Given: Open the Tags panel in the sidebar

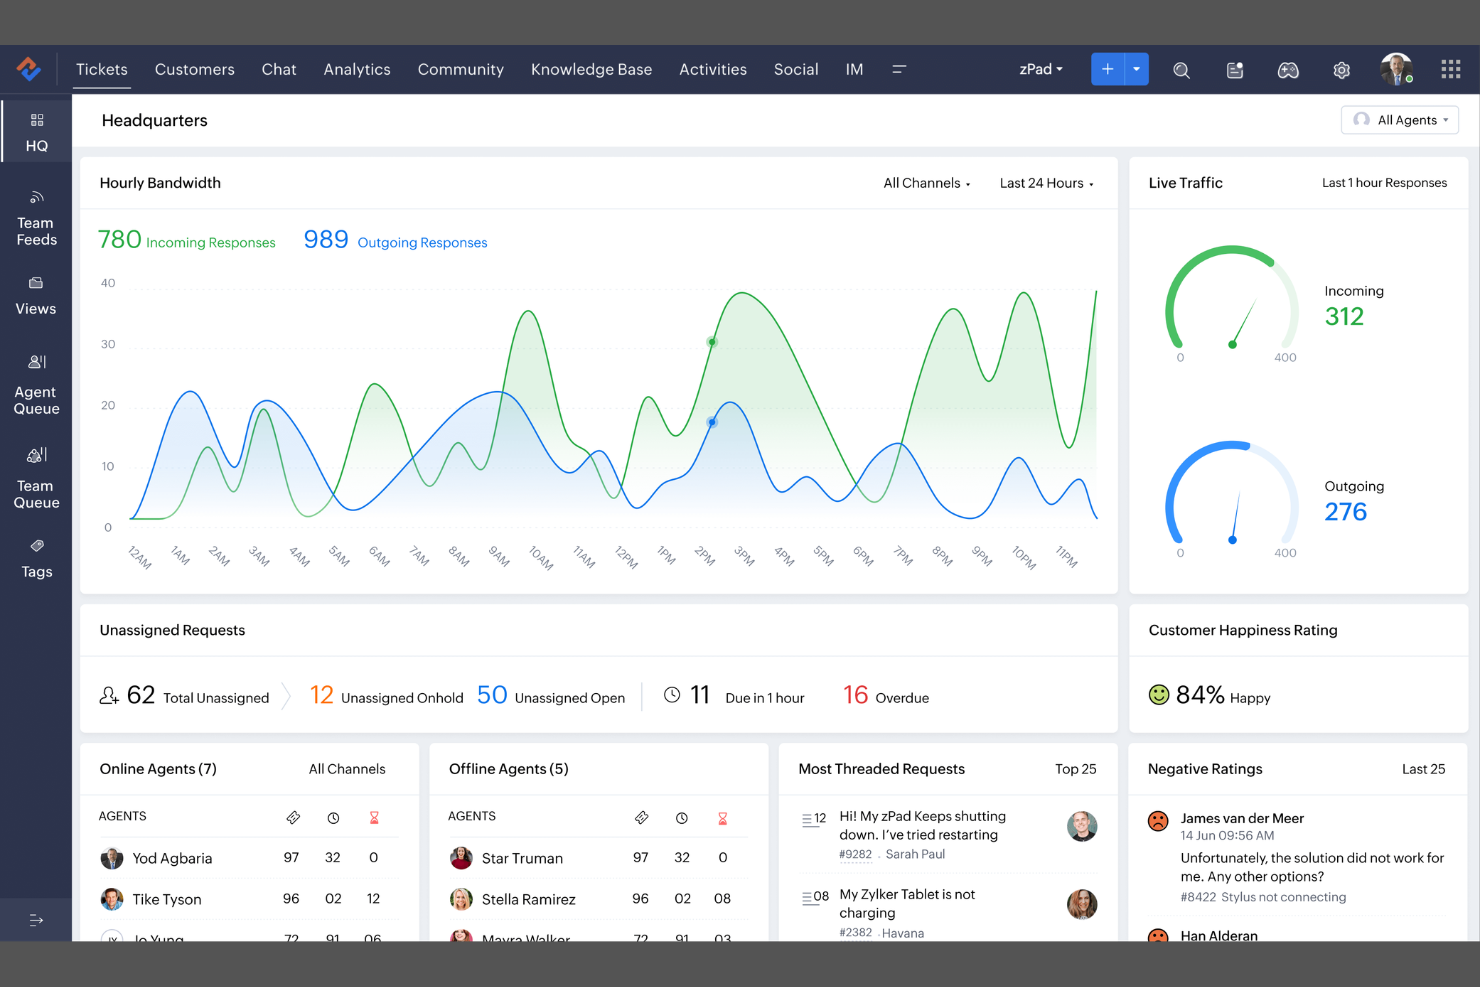Looking at the screenshot, I should click(x=36, y=560).
